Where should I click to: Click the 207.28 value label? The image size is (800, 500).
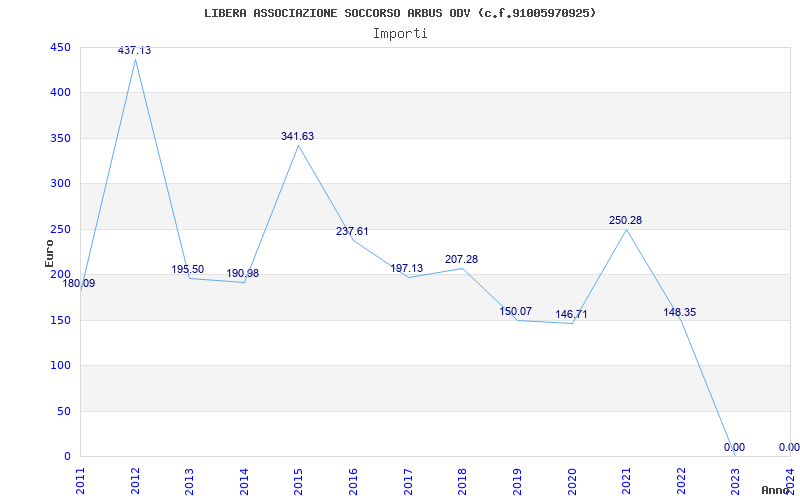pos(461,259)
